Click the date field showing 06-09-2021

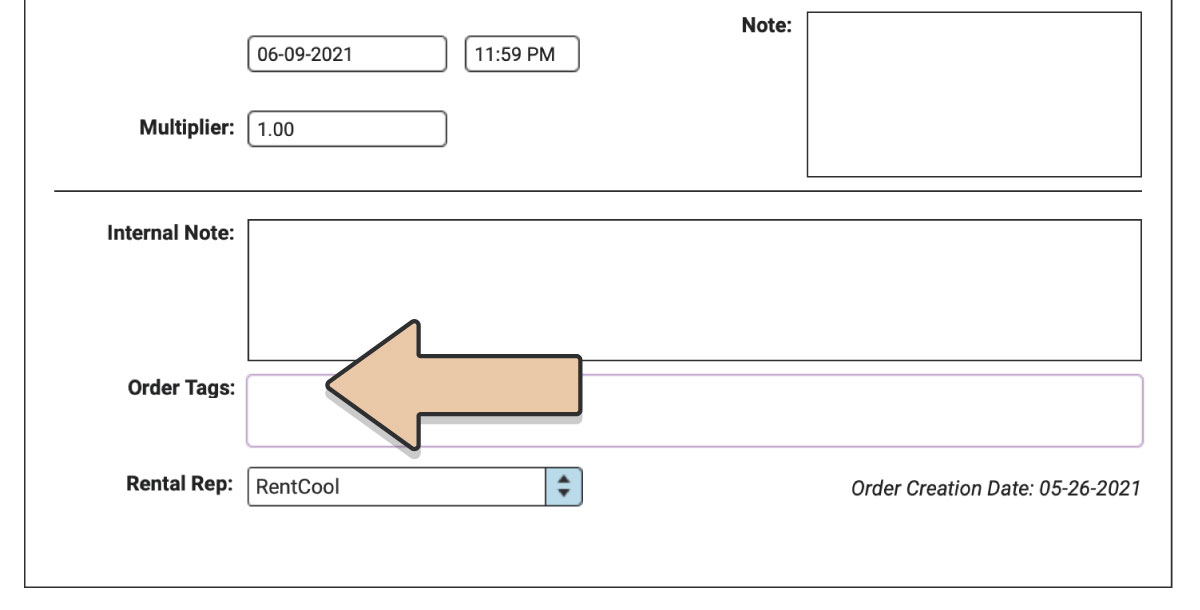(x=347, y=54)
